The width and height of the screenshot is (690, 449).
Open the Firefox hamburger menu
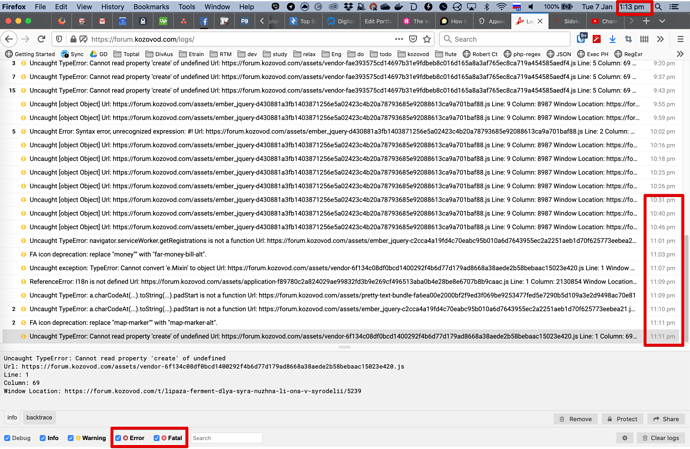680,39
